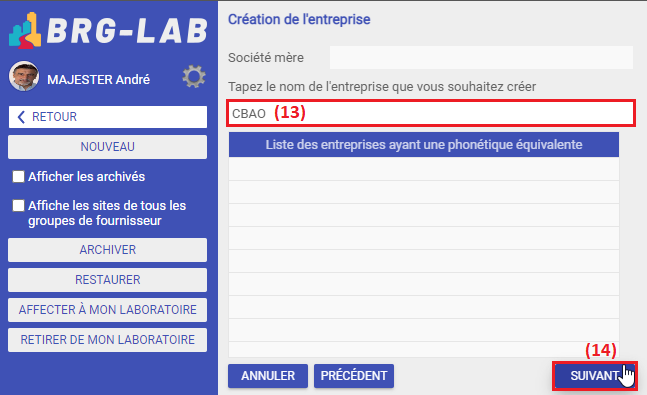This screenshot has height=395, width=647.
Task: Create a new entry with NOUVEAU
Action: pos(108,147)
